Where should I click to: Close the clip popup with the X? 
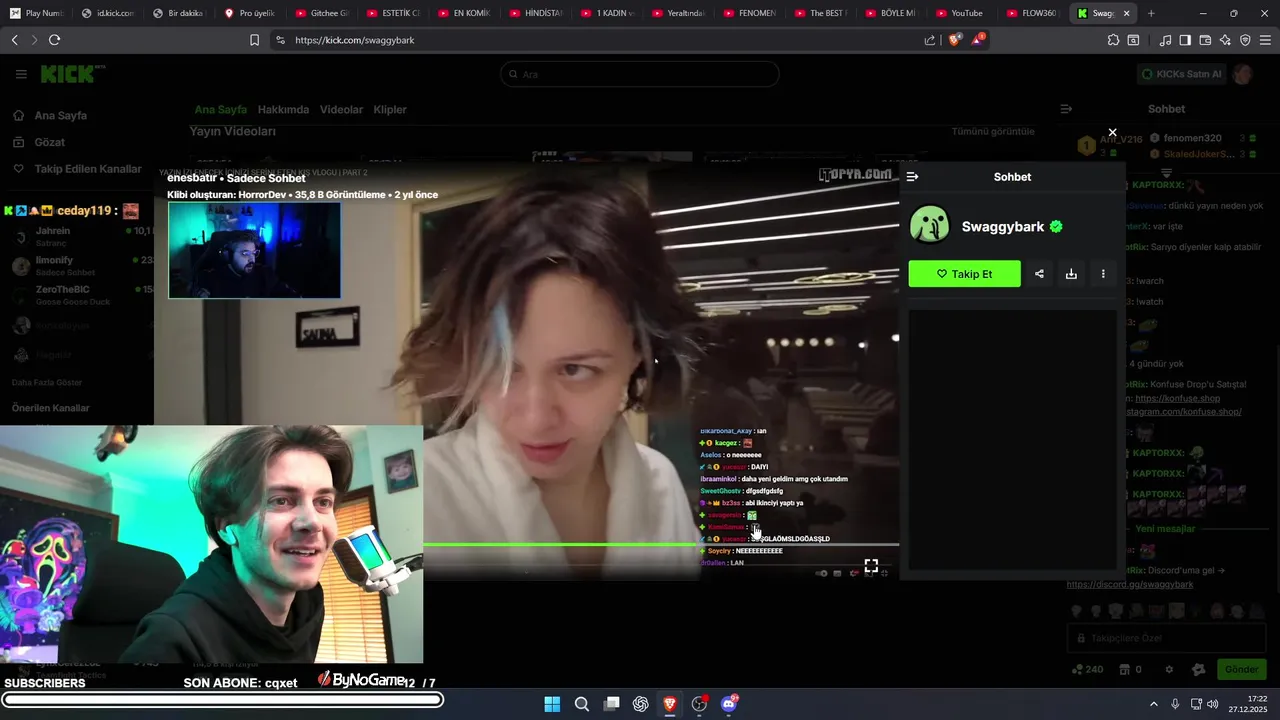click(x=1112, y=132)
